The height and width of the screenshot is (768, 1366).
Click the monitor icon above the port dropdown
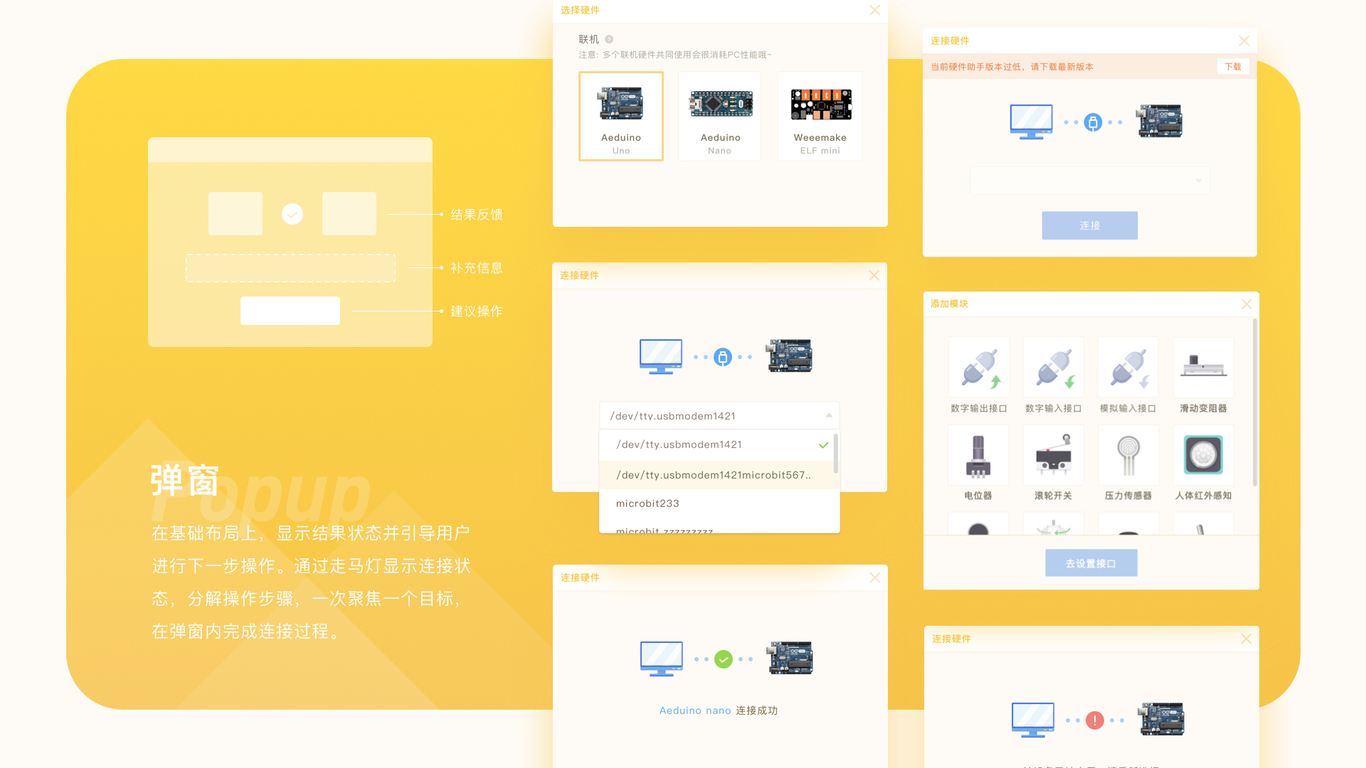661,357
